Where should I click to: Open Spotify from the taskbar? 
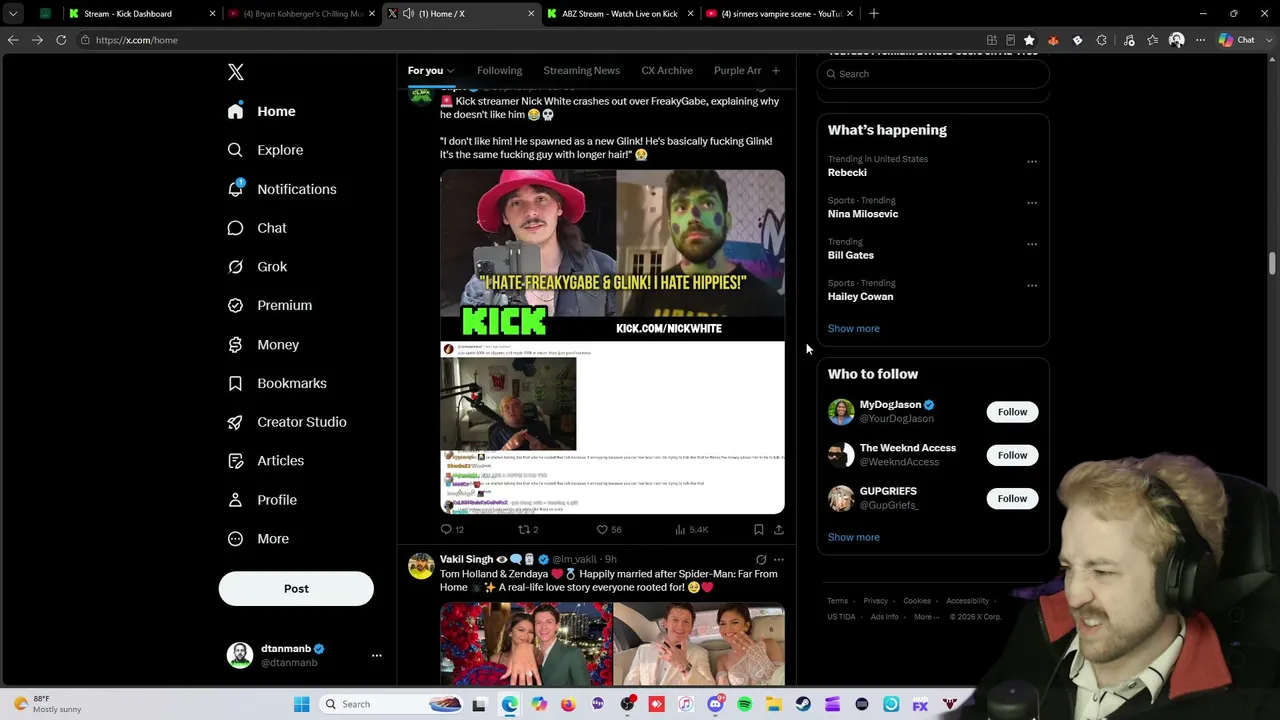[744, 704]
